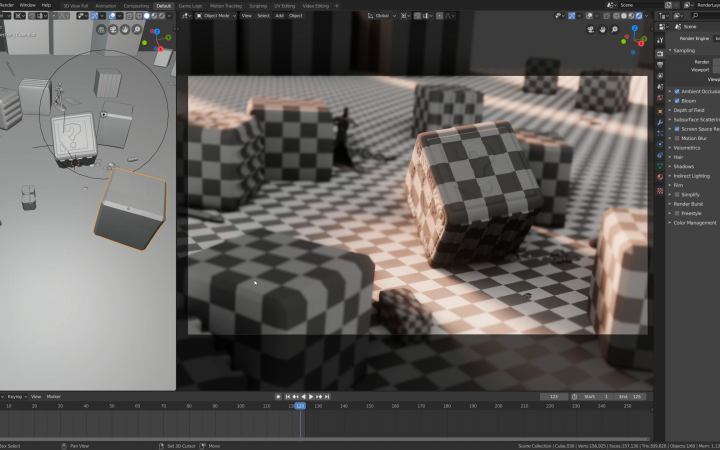Open the Object Data properties tab
720x450 pixels.
(x=660, y=166)
